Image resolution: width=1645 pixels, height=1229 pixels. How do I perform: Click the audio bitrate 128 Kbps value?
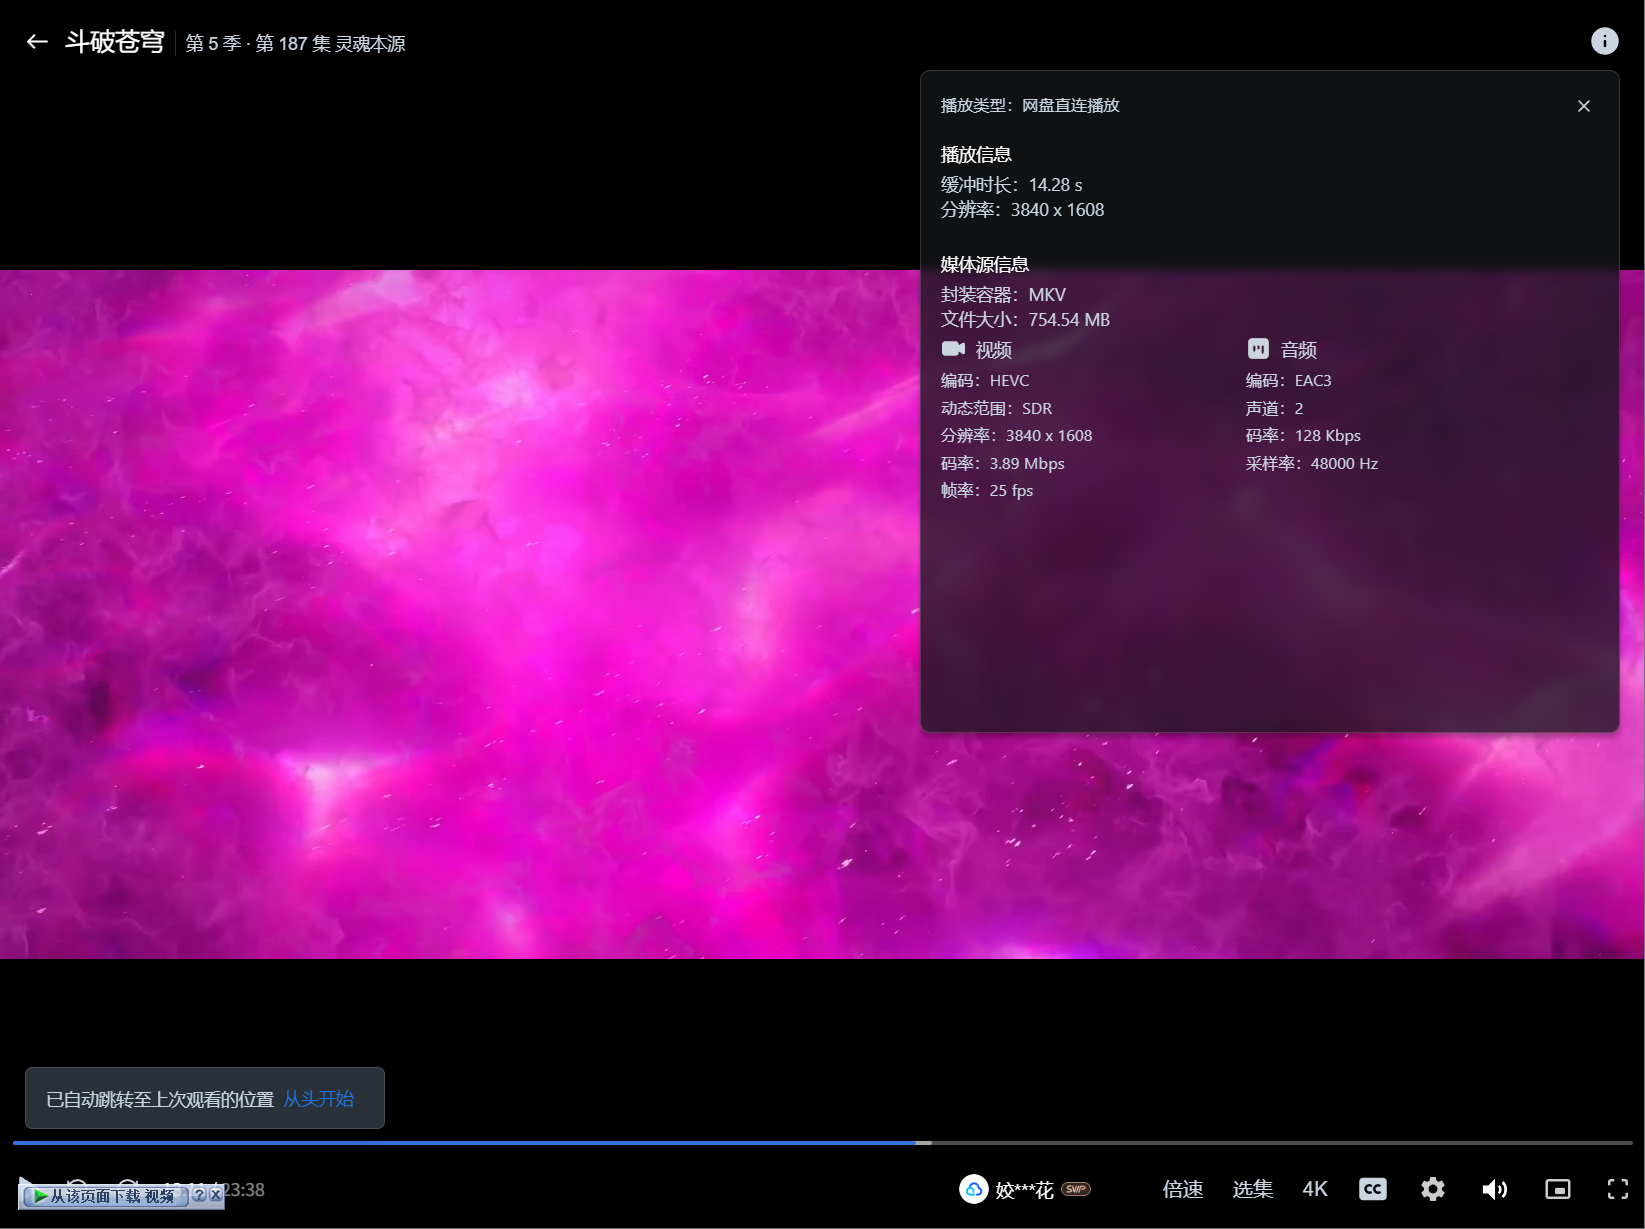tap(1328, 436)
